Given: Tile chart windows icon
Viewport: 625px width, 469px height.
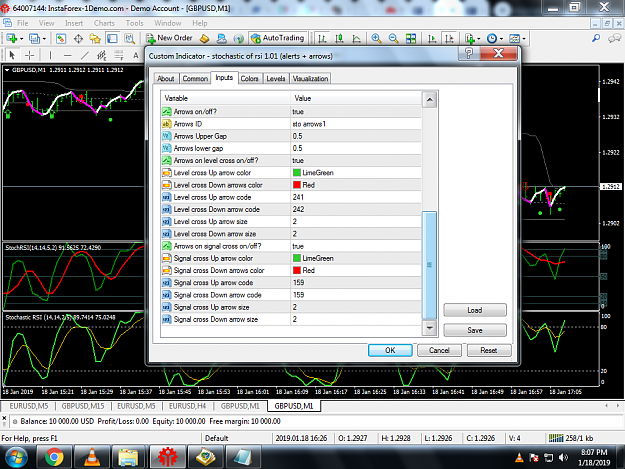Looking at the screenshot, I should [x=411, y=39].
